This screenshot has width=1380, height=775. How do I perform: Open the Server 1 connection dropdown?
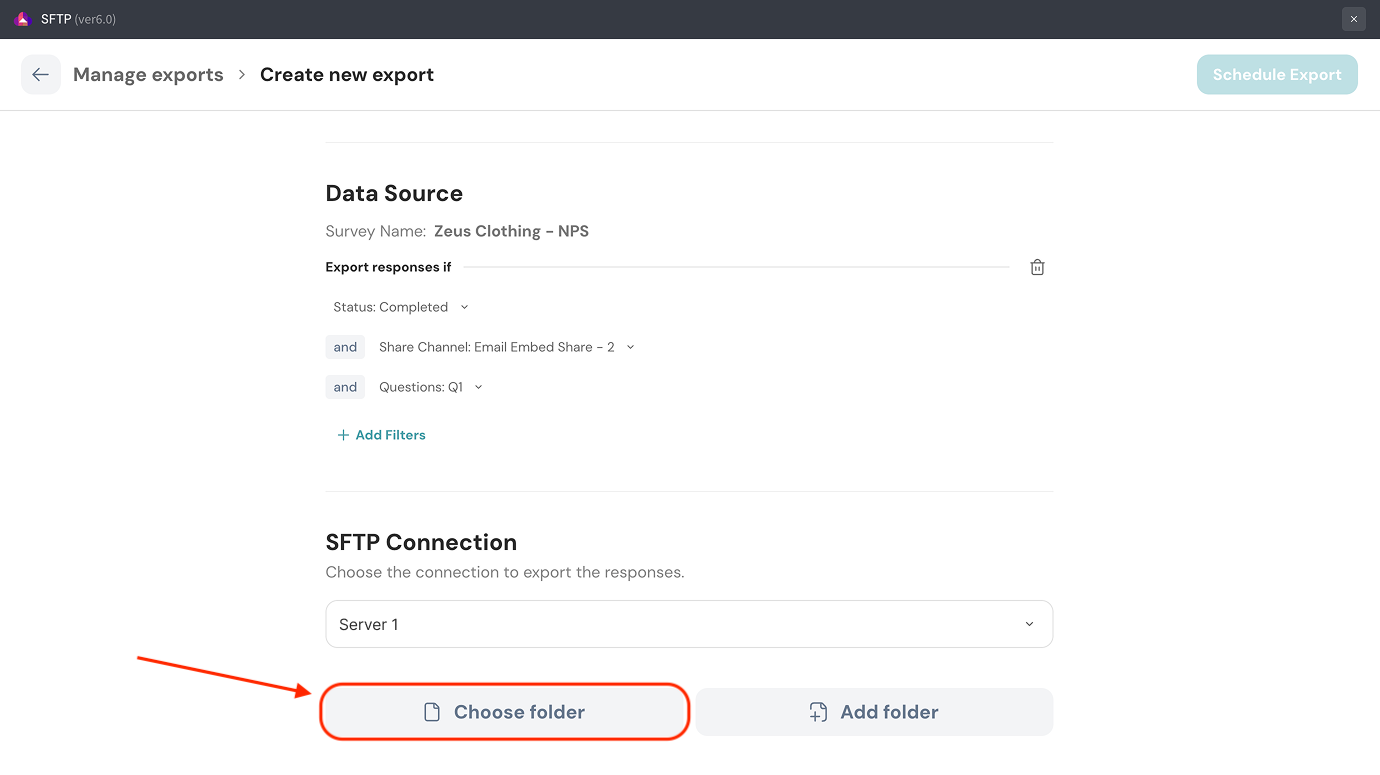(689, 624)
